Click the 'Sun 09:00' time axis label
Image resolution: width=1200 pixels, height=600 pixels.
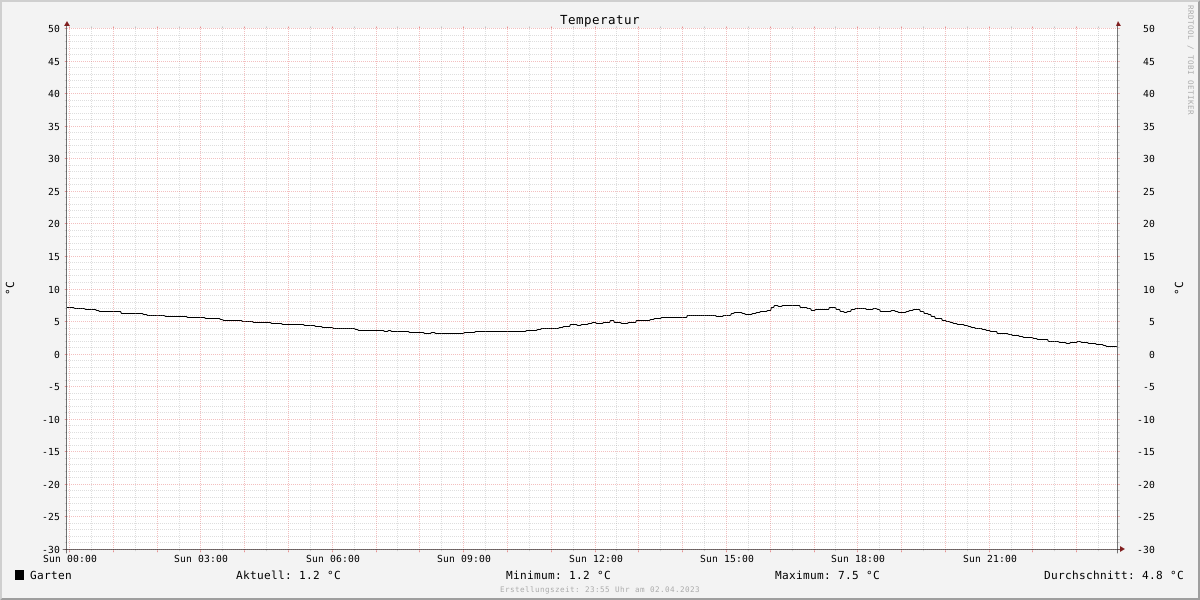(x=464, y=559)
